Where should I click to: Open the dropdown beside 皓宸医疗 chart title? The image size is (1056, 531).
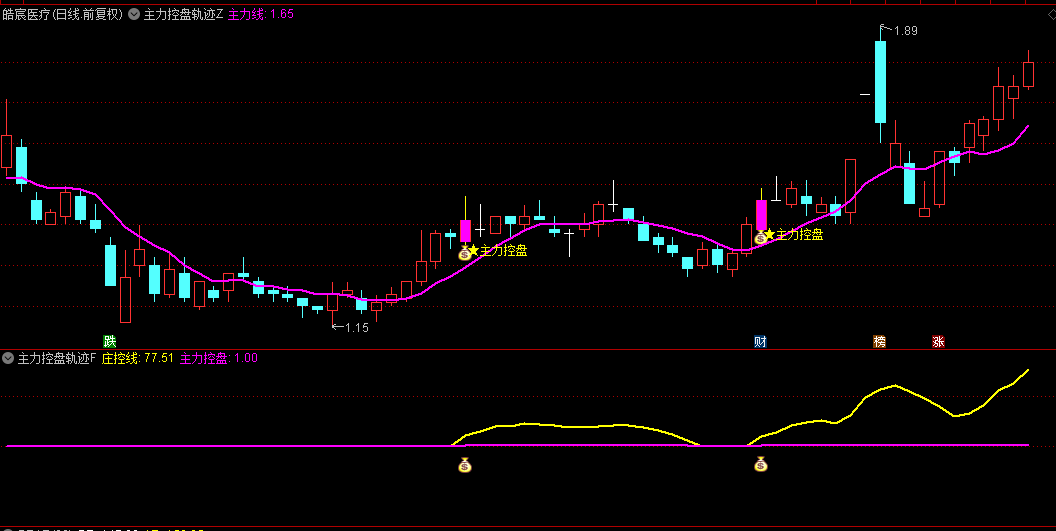(133, 13)
